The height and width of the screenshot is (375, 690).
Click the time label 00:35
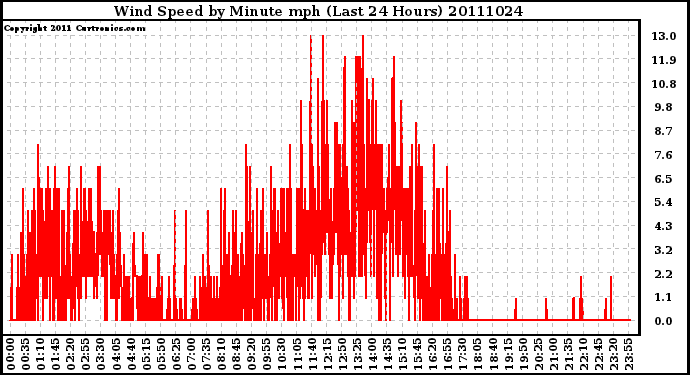pyautogui.click(x=26, y=355)
